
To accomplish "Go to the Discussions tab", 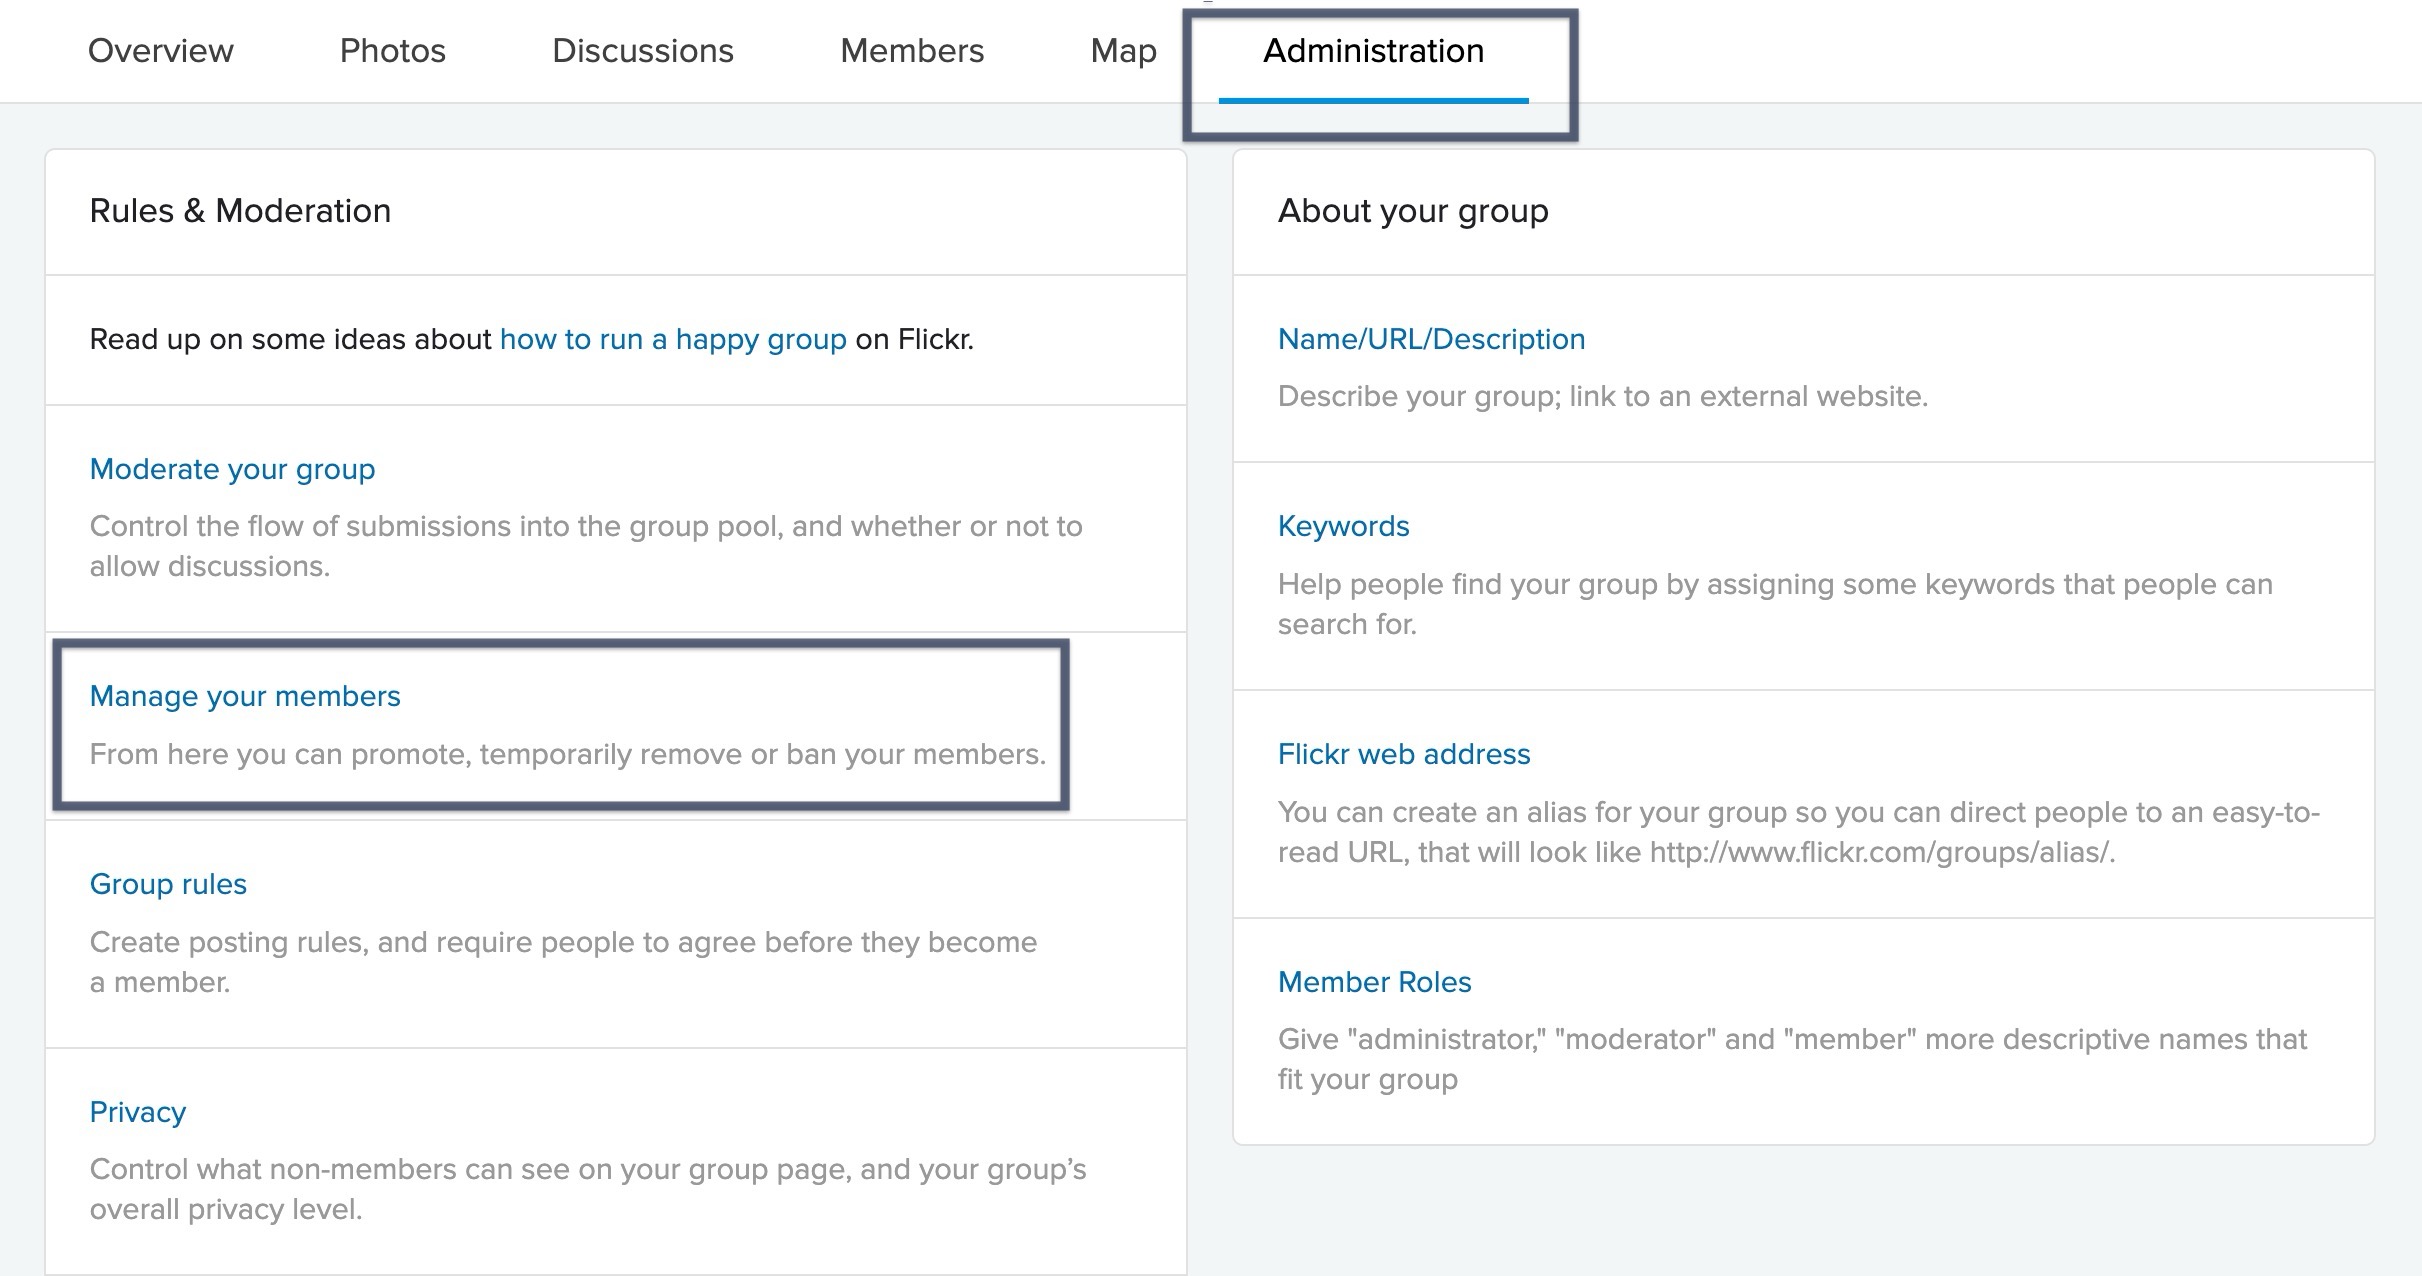I will (x=643, y=51).
